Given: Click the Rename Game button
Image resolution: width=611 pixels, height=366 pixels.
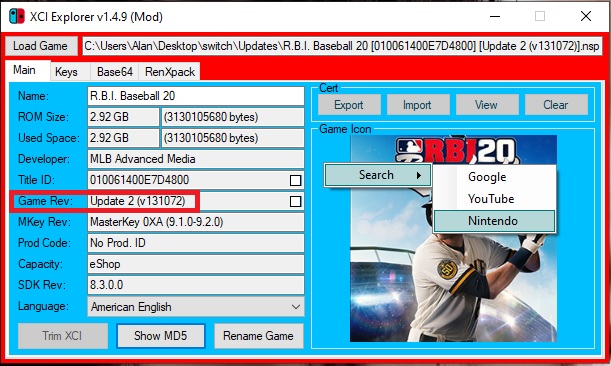Looking at the screenshot, I should 258,336.
